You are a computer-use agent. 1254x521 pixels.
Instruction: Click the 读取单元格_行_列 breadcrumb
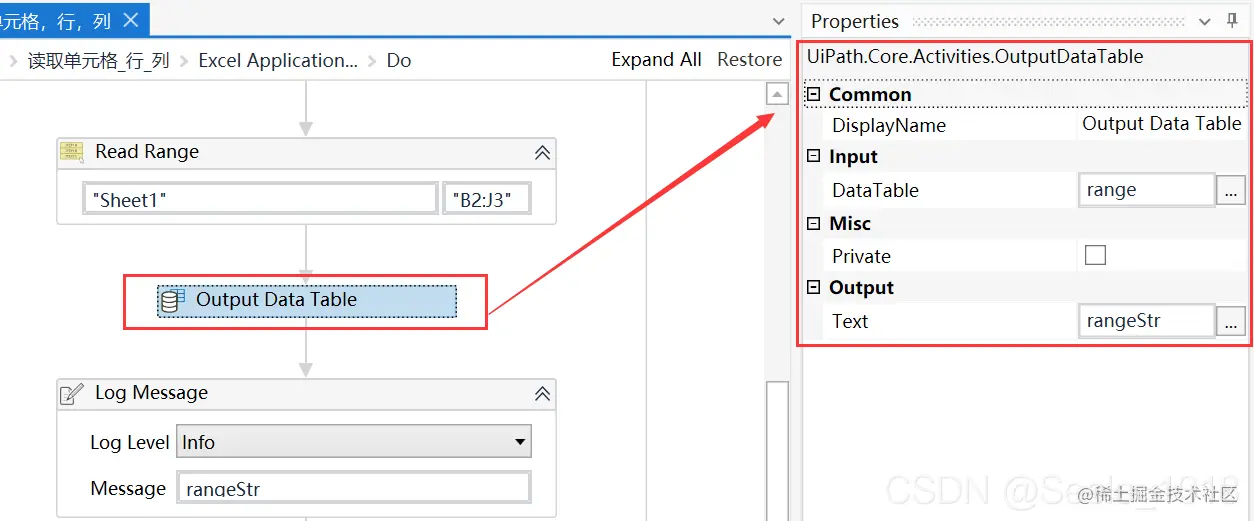[98, 60]
